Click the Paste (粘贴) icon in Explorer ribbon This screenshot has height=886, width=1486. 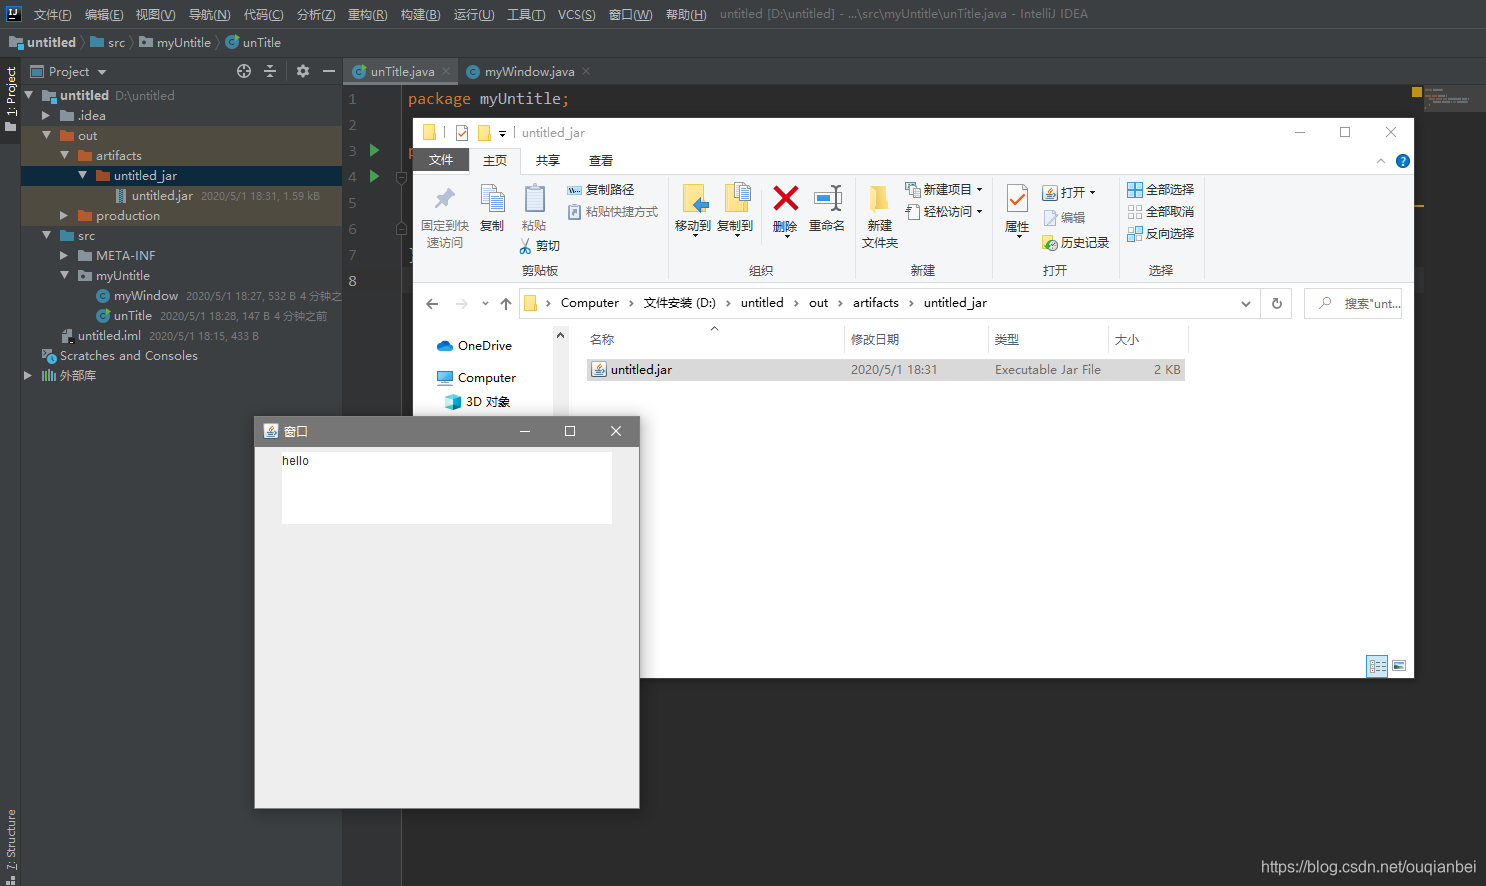click(x=534, y=208)
